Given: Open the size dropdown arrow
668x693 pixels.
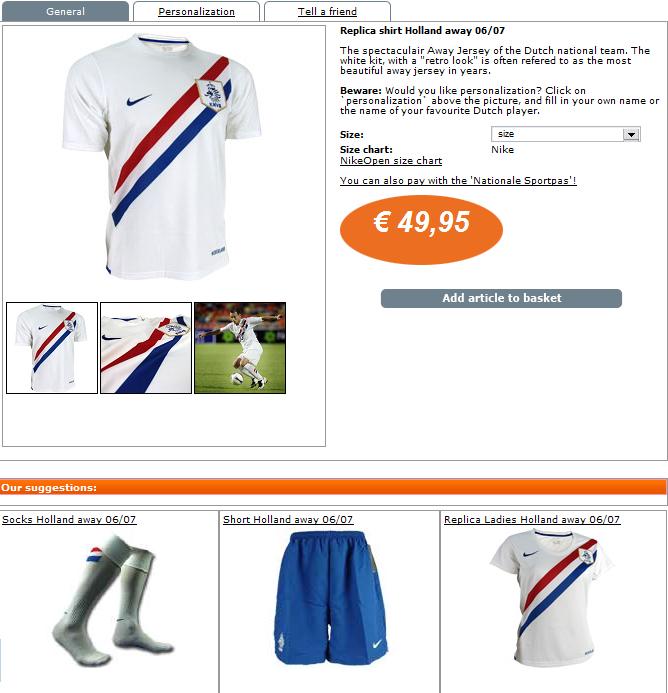Looking at the screenshot, I should [631, 134].
